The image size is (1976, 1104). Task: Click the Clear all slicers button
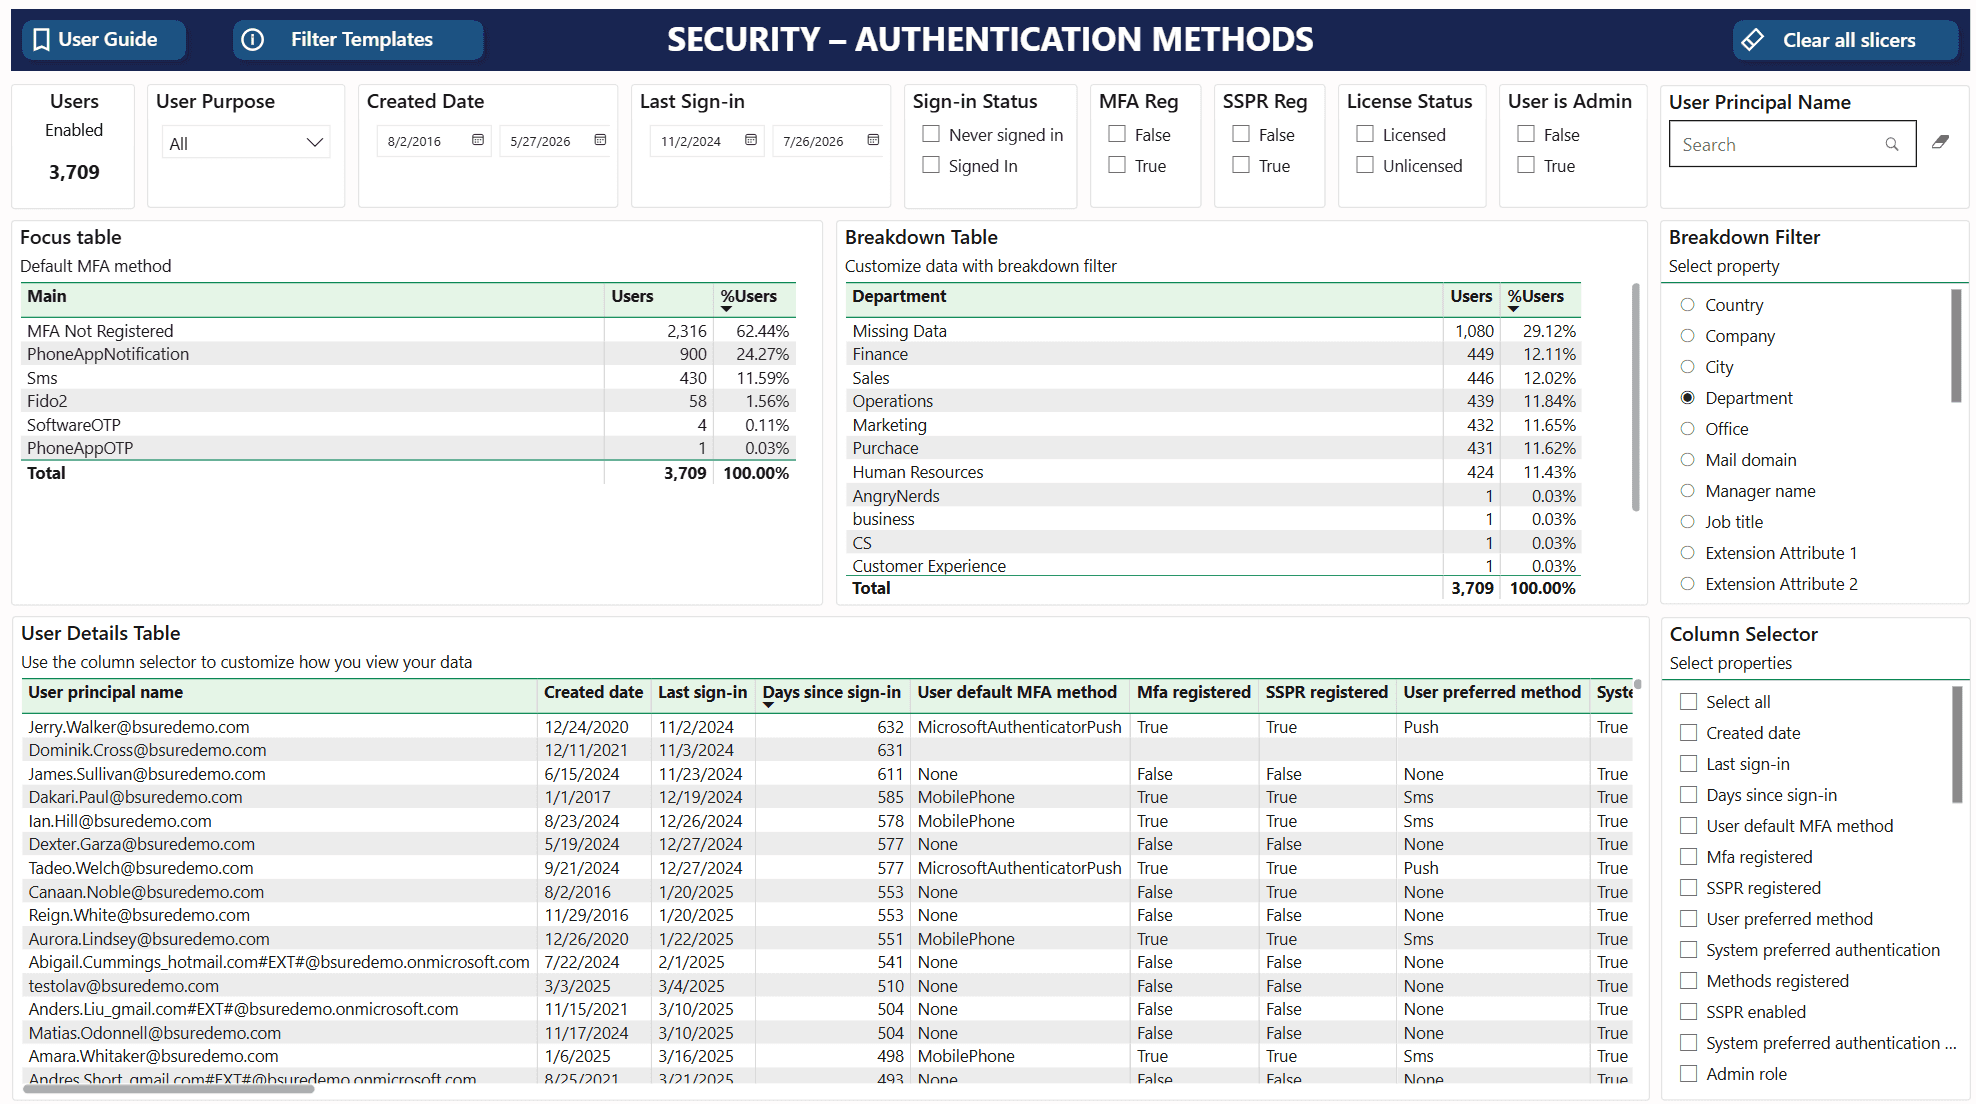1845,40
